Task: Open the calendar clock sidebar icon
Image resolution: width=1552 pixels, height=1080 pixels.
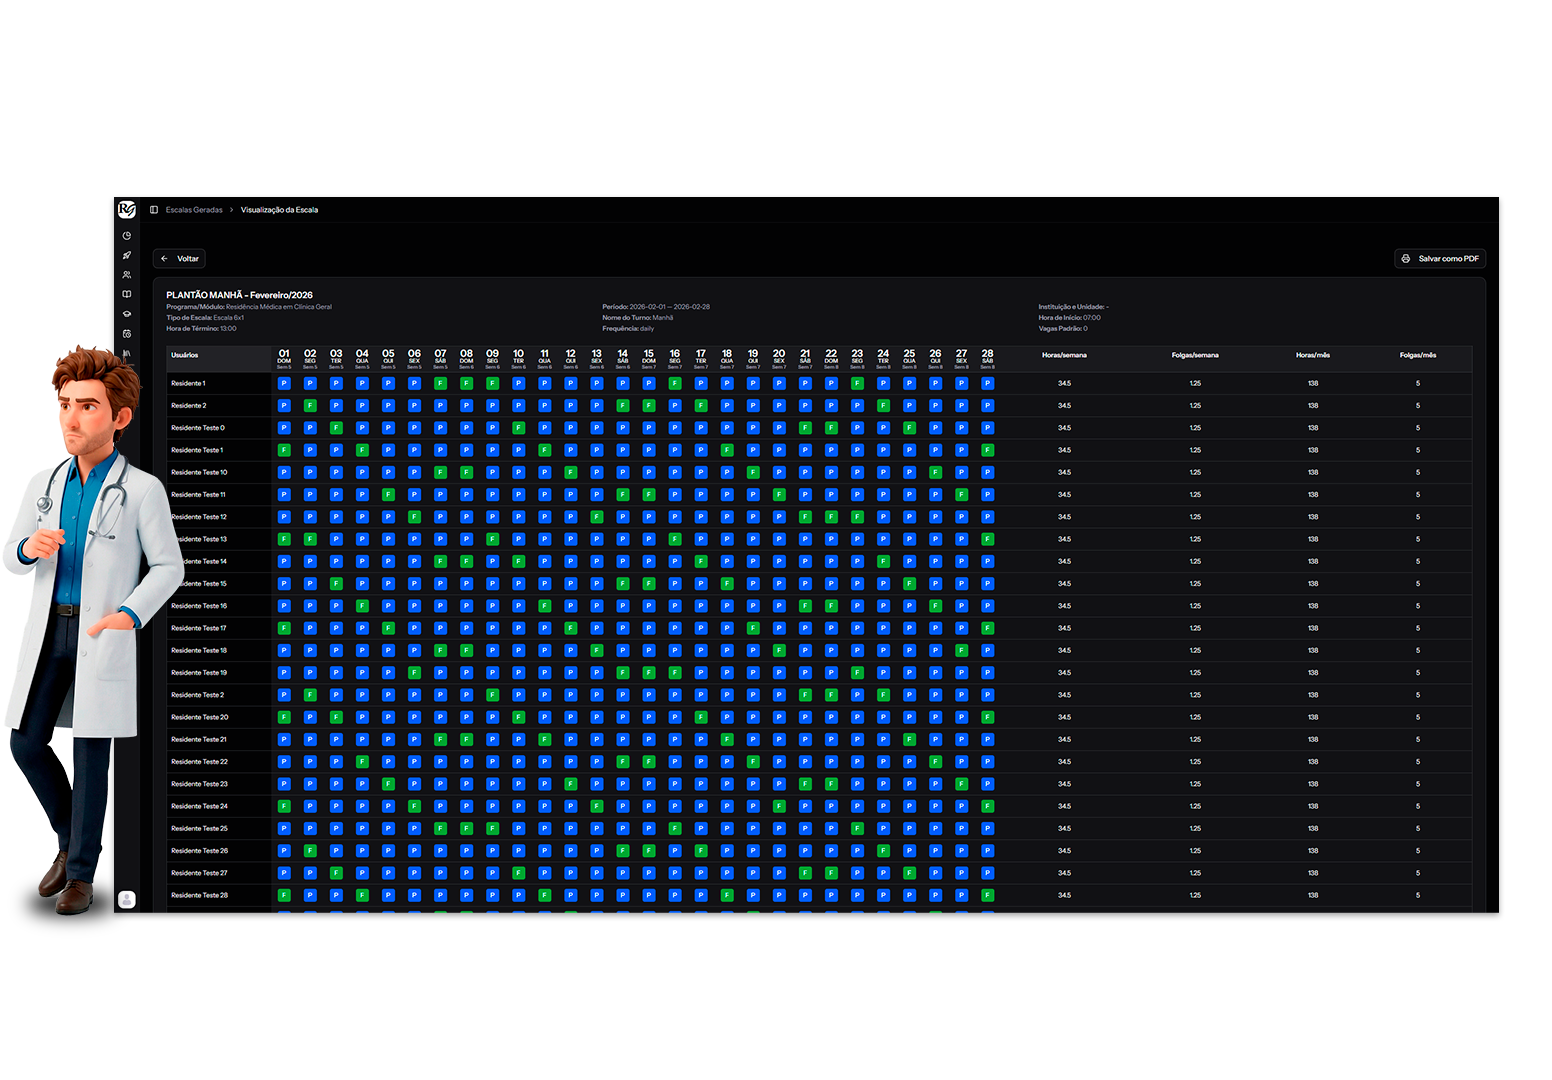Action: (127, 334)
